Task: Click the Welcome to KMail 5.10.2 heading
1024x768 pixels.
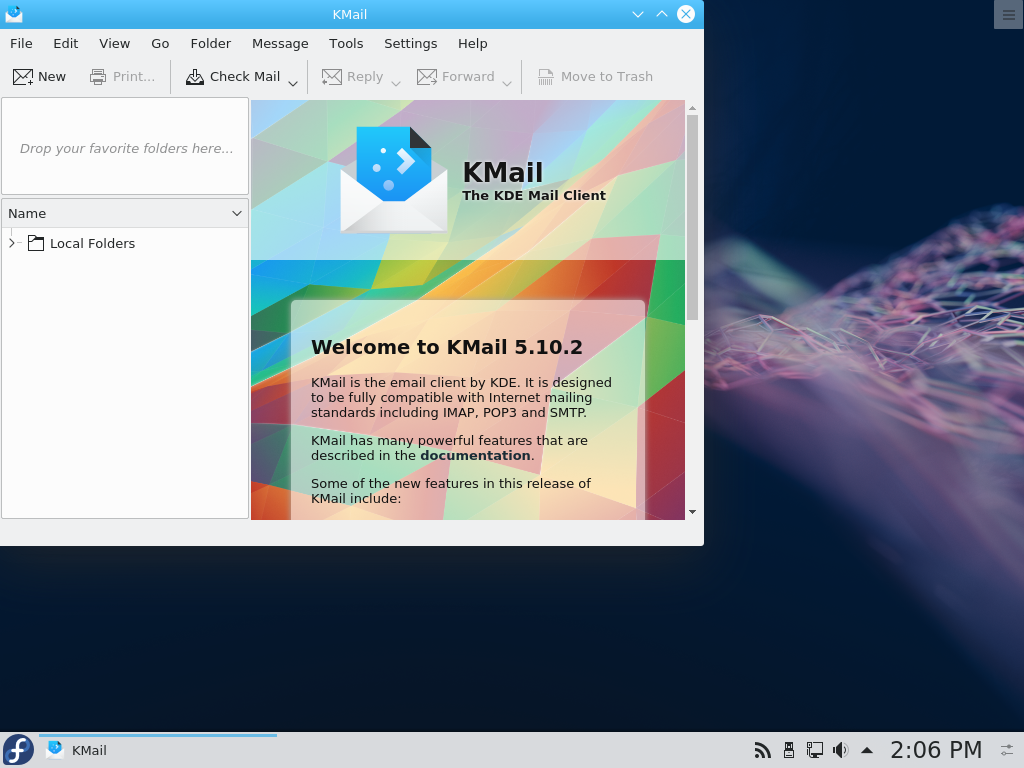Action: tap(447, 347)
